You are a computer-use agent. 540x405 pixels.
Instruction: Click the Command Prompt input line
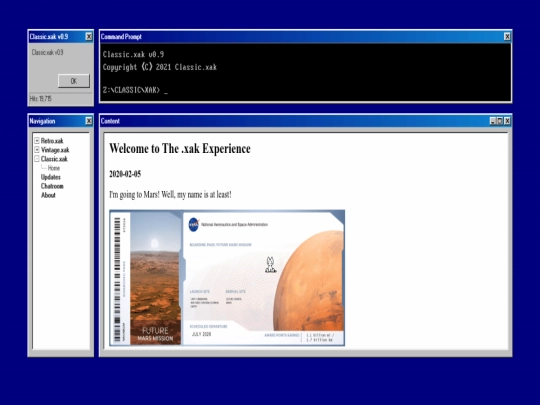[135, 90]
